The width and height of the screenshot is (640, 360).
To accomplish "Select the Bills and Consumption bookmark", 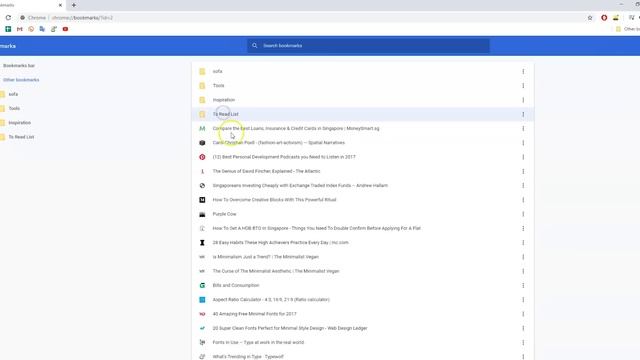I will pos(362,285).
